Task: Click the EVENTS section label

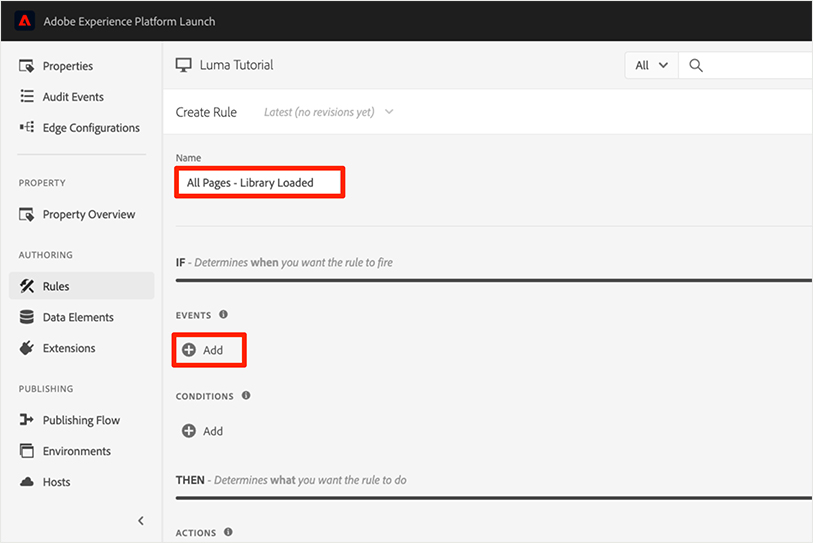Action: (x=193, y=315)
